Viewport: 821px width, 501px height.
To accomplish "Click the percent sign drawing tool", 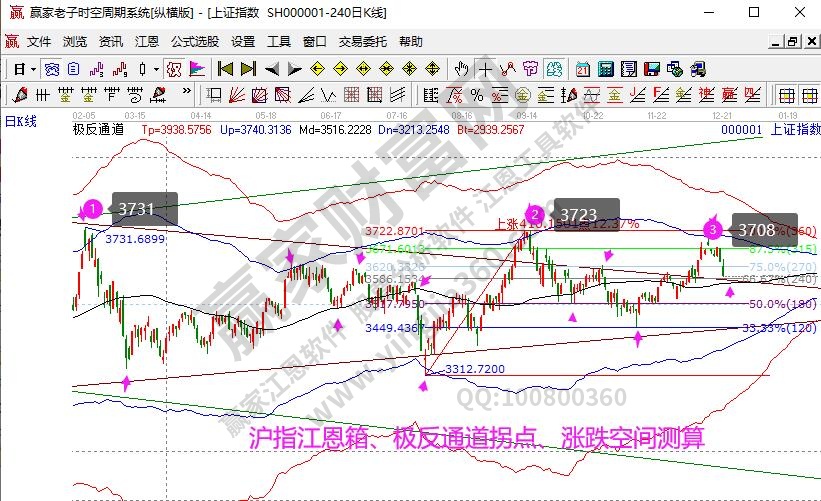I will pyautogui.click(x=477, y=96).
